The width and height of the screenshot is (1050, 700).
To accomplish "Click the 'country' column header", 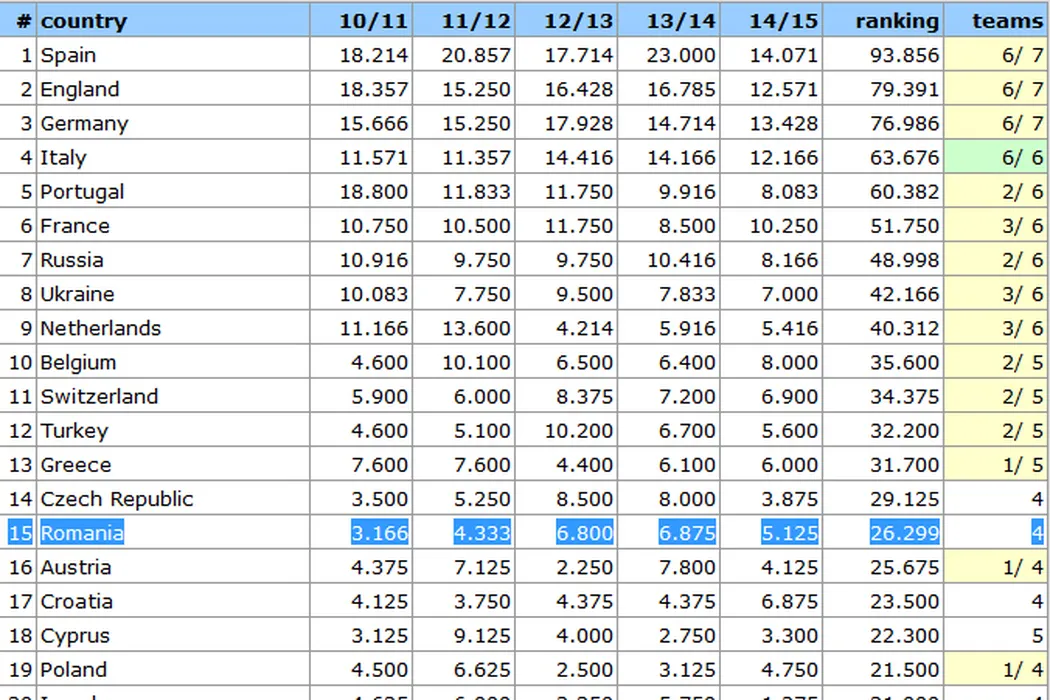I will tap(84, 21).
